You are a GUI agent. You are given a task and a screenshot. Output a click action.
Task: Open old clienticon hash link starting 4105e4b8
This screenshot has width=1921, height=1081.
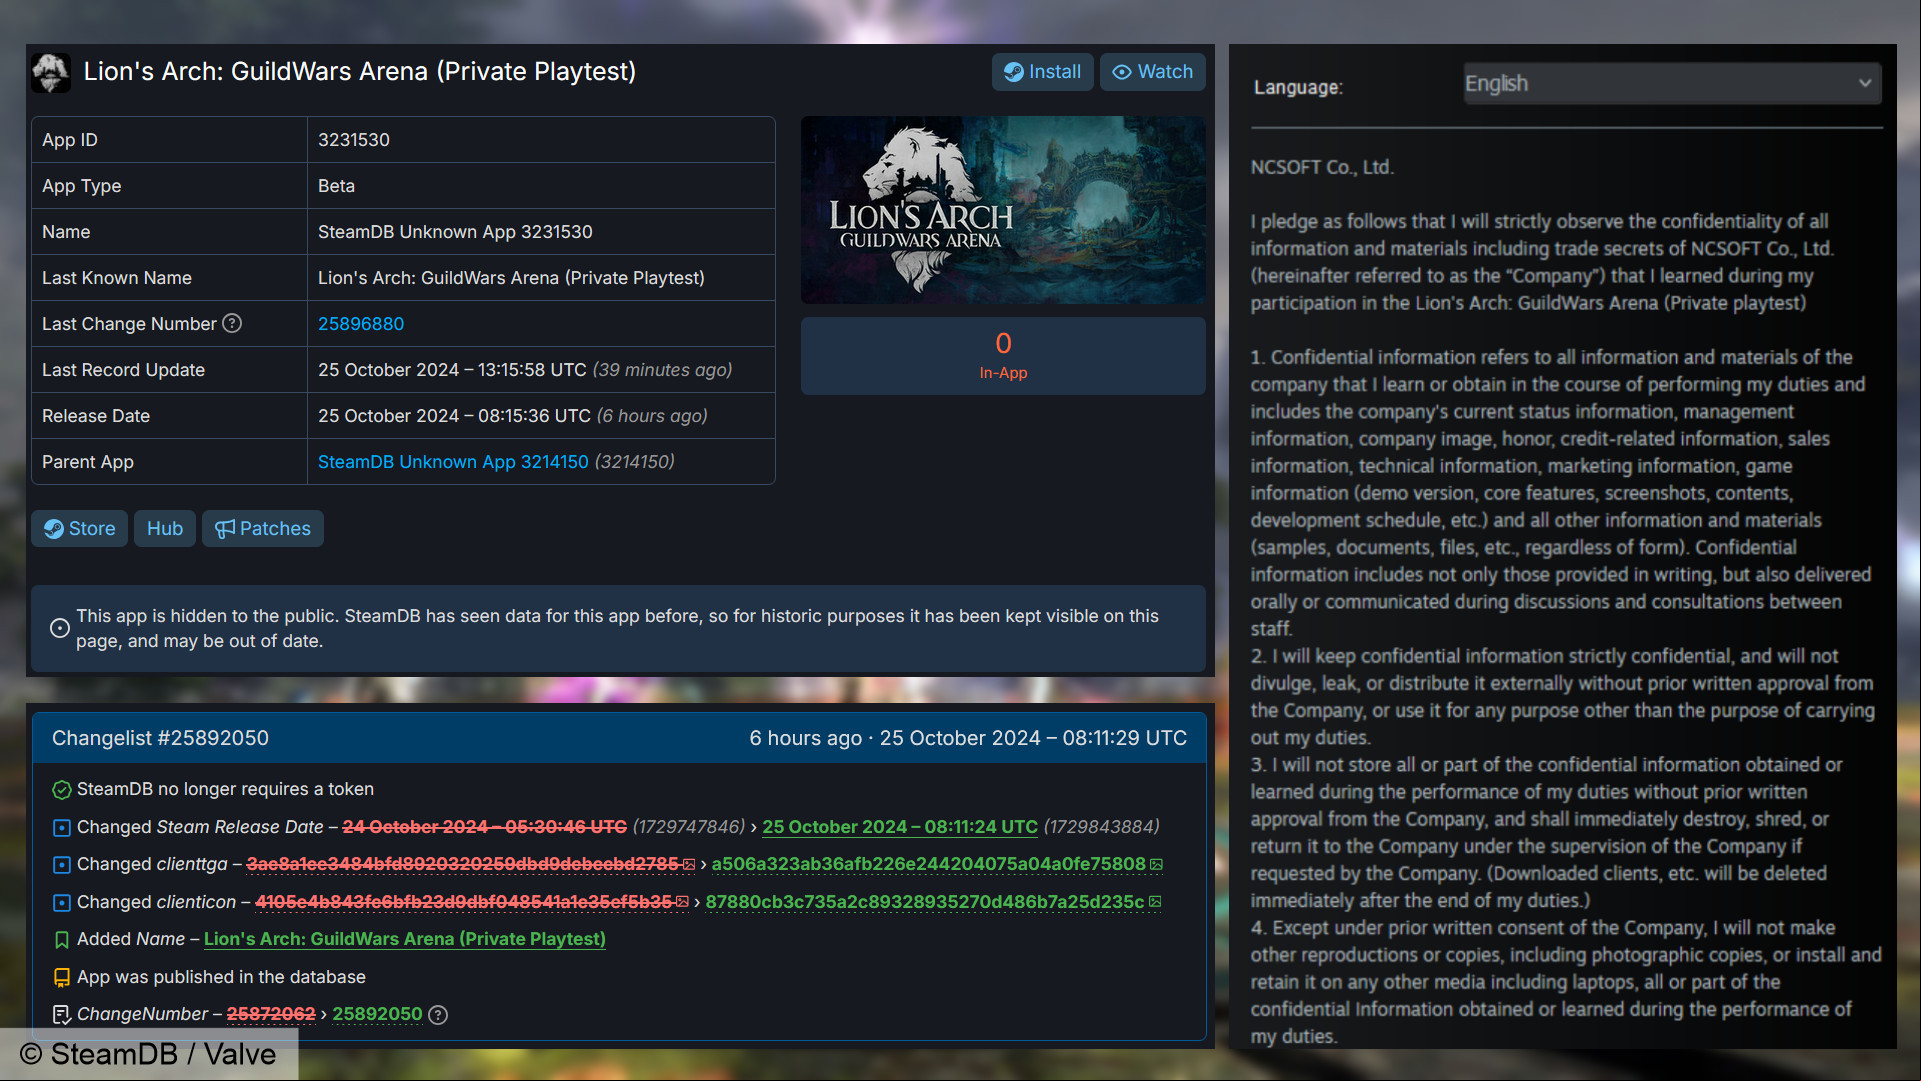point(464,902)
